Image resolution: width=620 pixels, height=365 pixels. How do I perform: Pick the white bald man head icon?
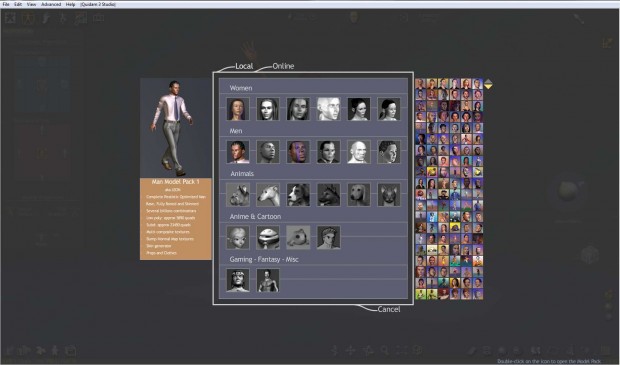pos(359,152)
